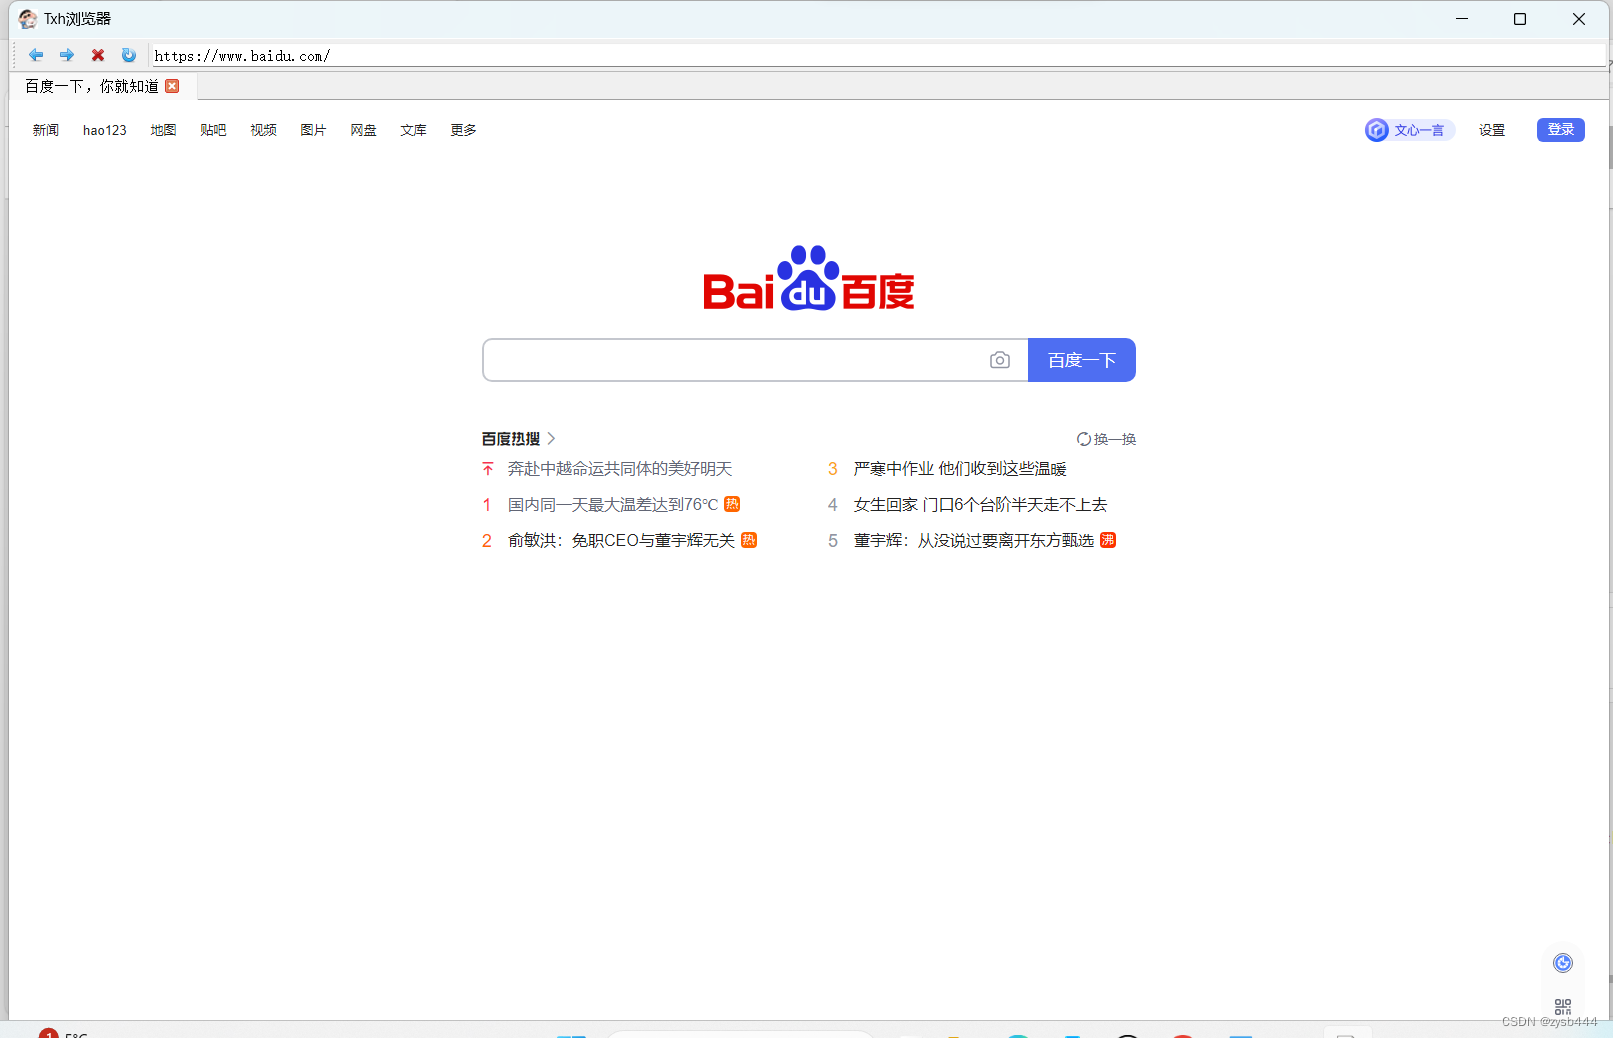Reload the page with refresh icon
The width and height of the screenshot is (1613, 1038).
pyautogui.click(x=129, y=55)
